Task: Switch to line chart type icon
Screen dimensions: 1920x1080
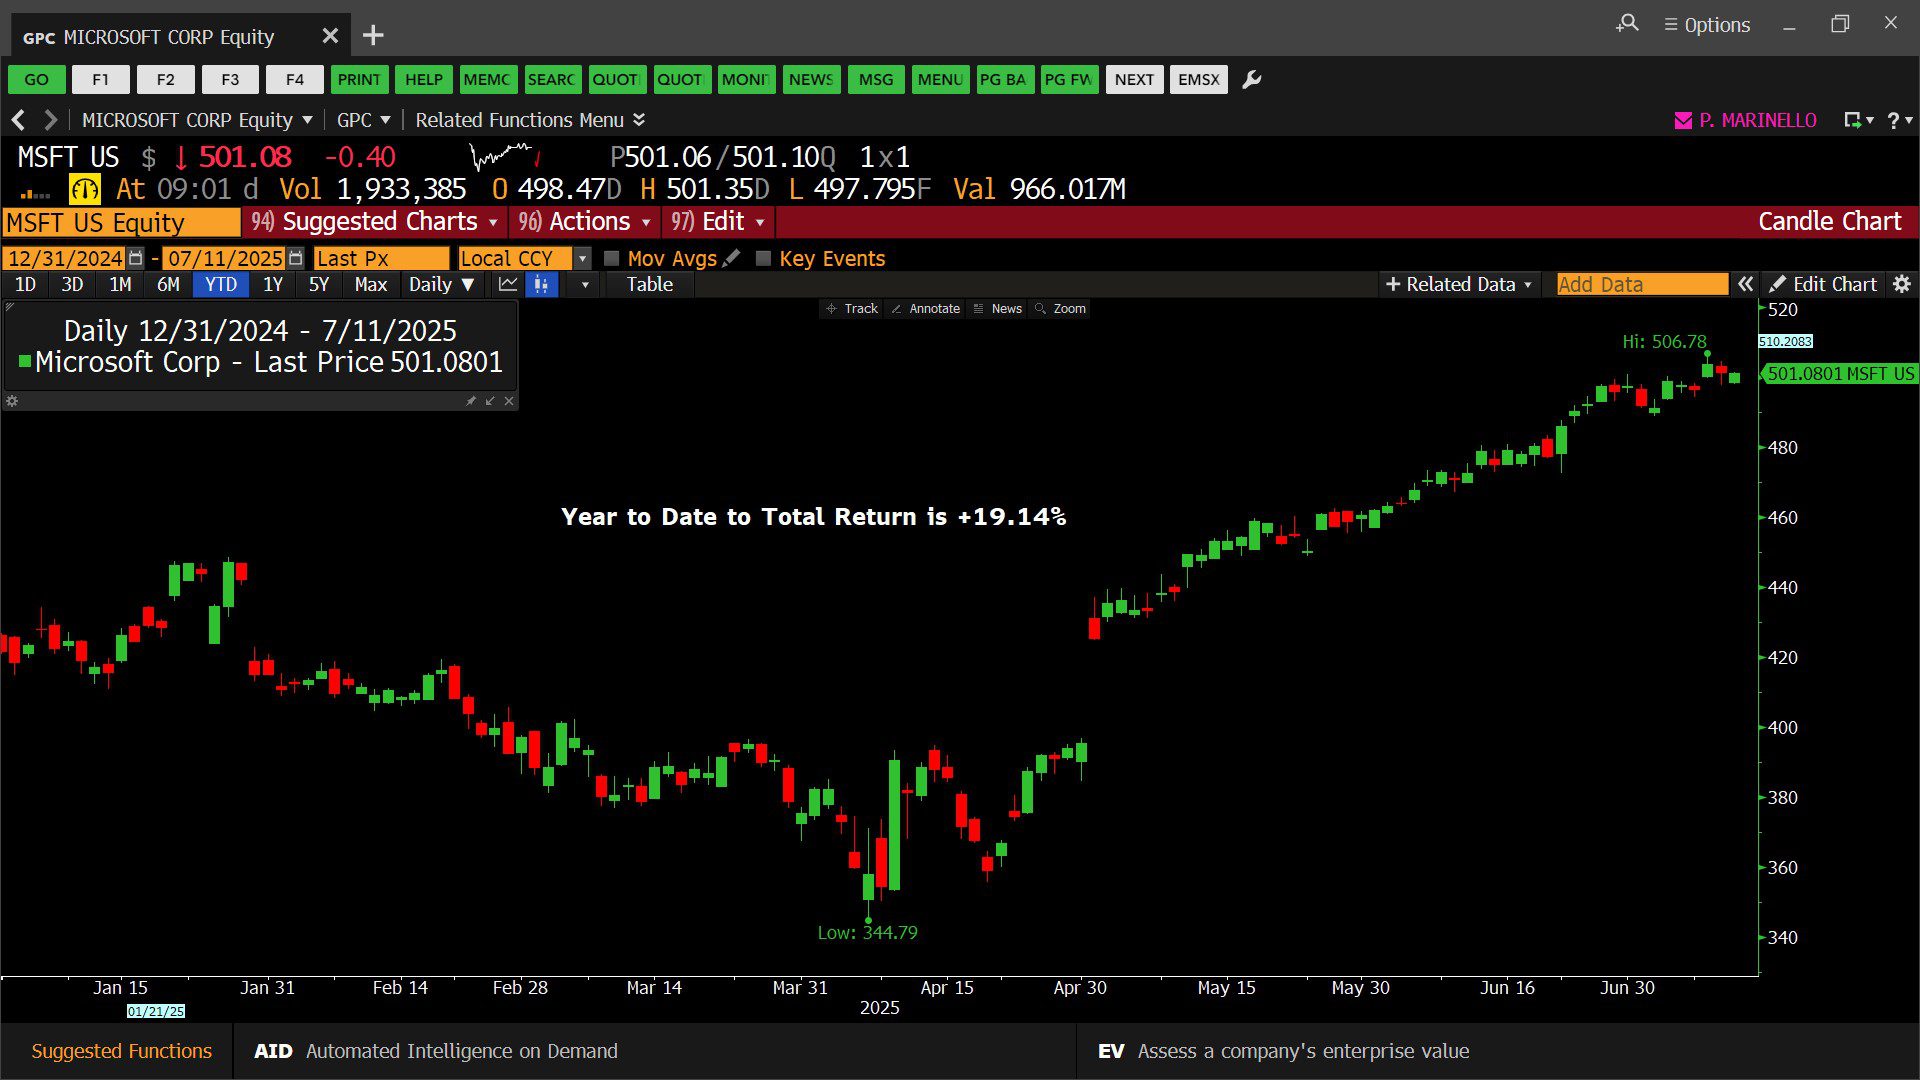Action: (x=508, y=284)
